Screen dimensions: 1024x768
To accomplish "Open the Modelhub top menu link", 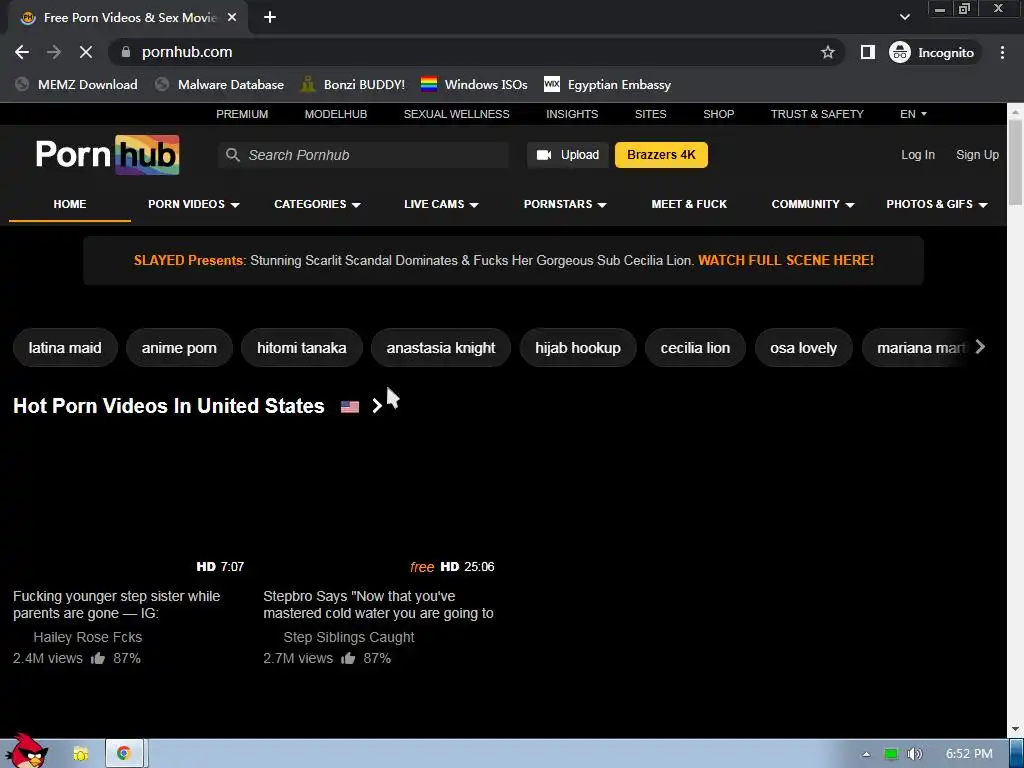I will coord(336,114).
